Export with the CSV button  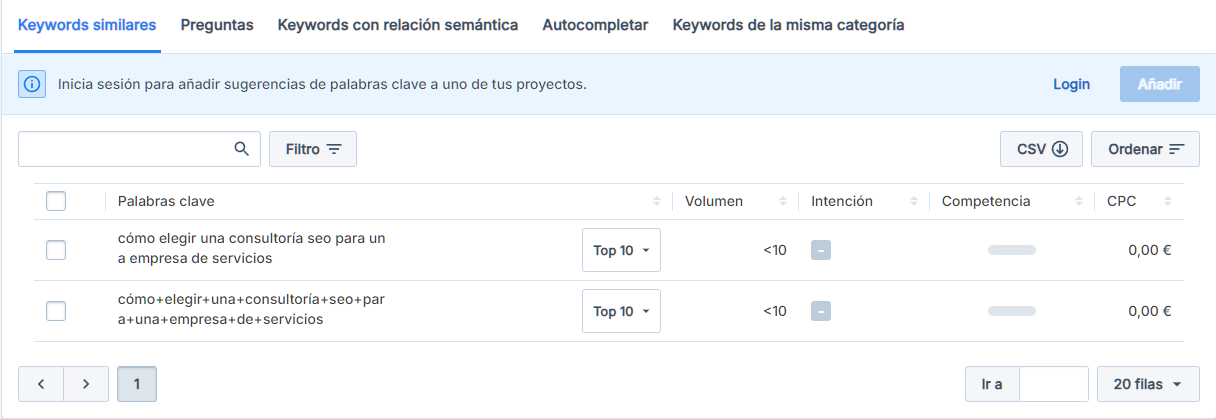[x=1041, y=149]
